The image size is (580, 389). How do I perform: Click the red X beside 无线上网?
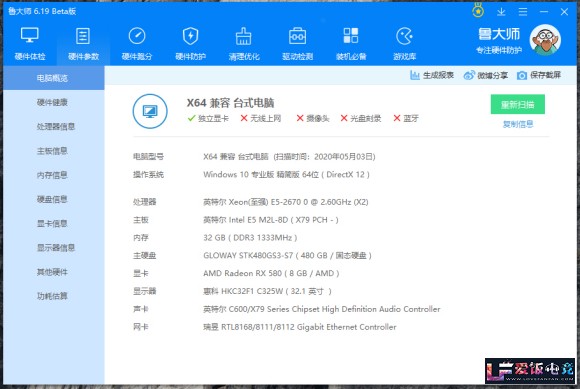point(244,118)
